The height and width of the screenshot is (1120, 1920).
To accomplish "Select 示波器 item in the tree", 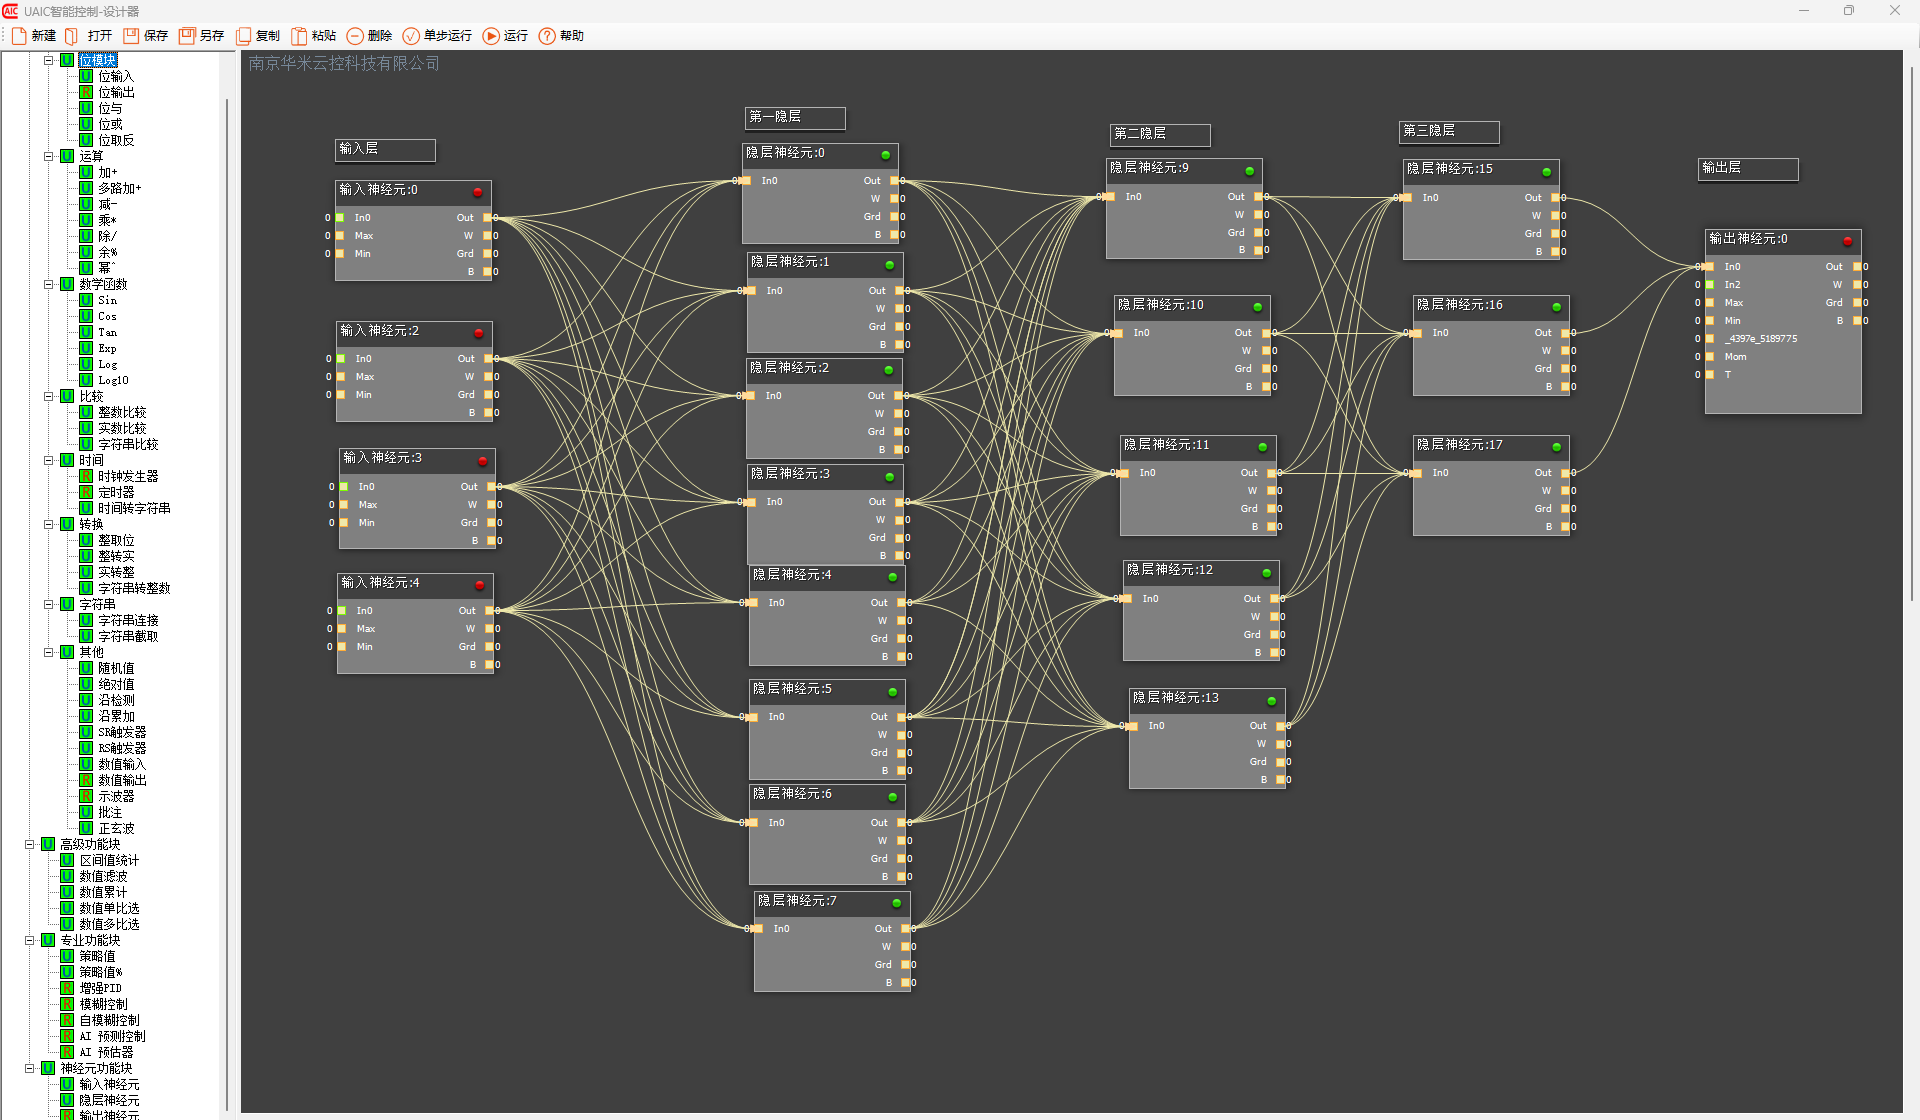I will coord(116,796).
